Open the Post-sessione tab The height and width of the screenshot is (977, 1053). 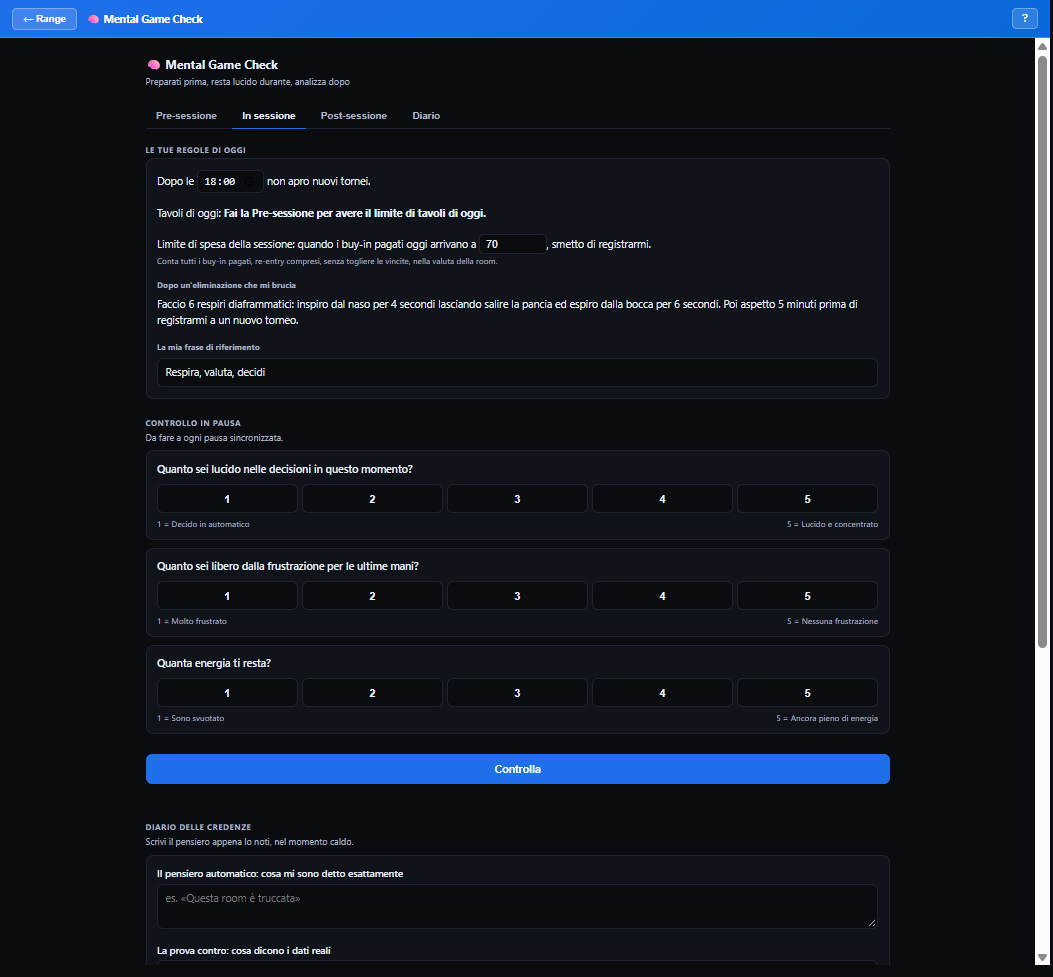coord(354,115)
